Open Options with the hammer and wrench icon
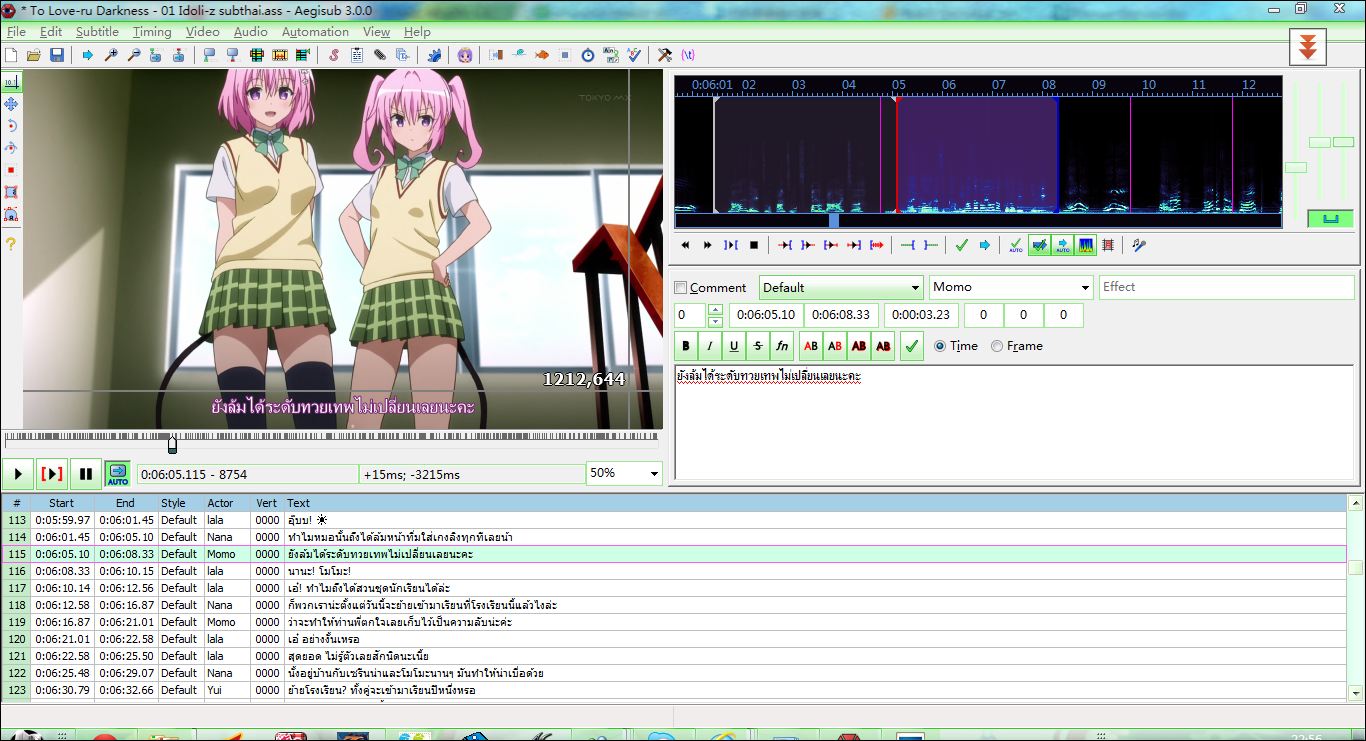The image size is (1366, 741). 665,55
